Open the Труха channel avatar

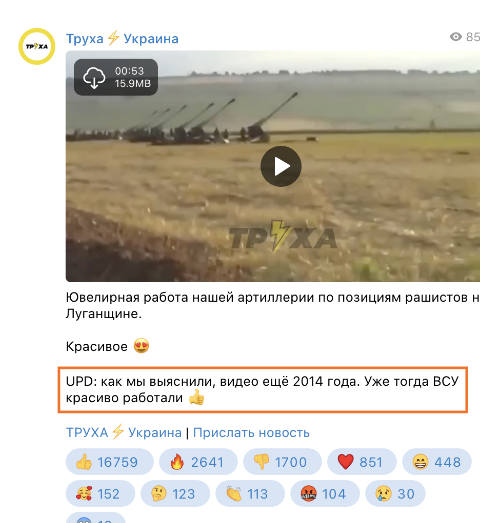(x=37, y=46)
